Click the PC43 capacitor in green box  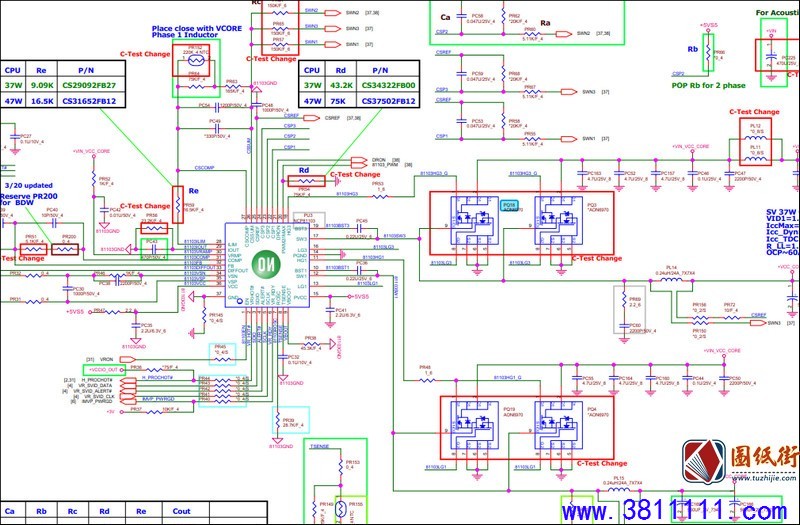[x=154, y=249]
